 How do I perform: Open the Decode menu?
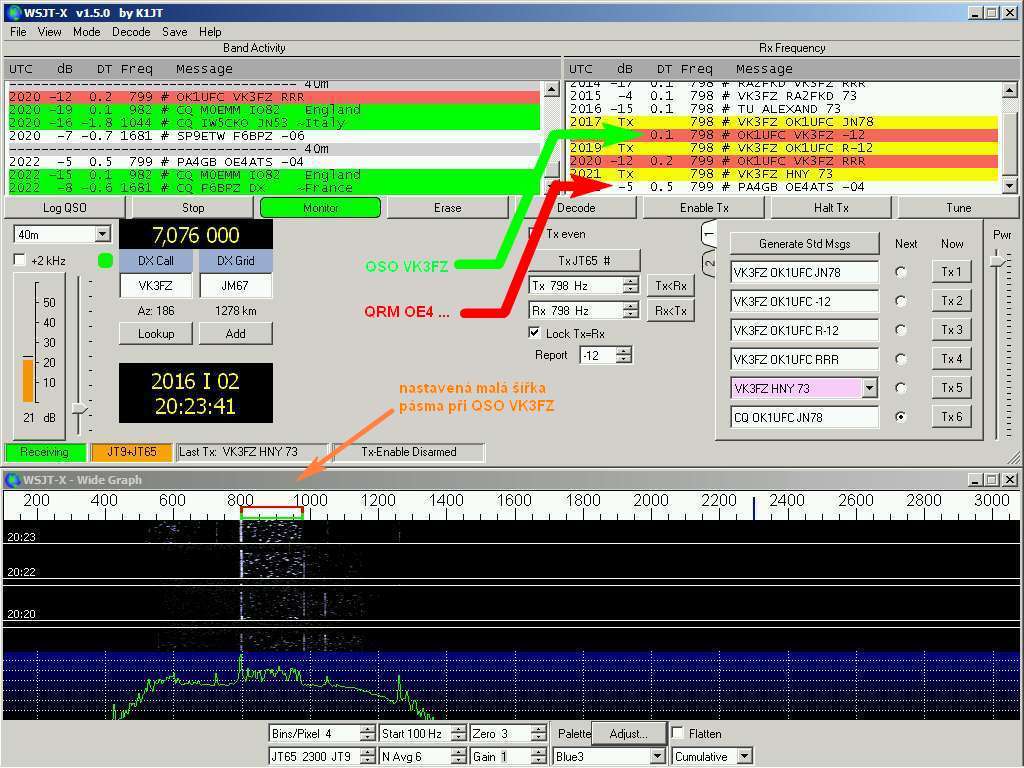coord(131,32)
